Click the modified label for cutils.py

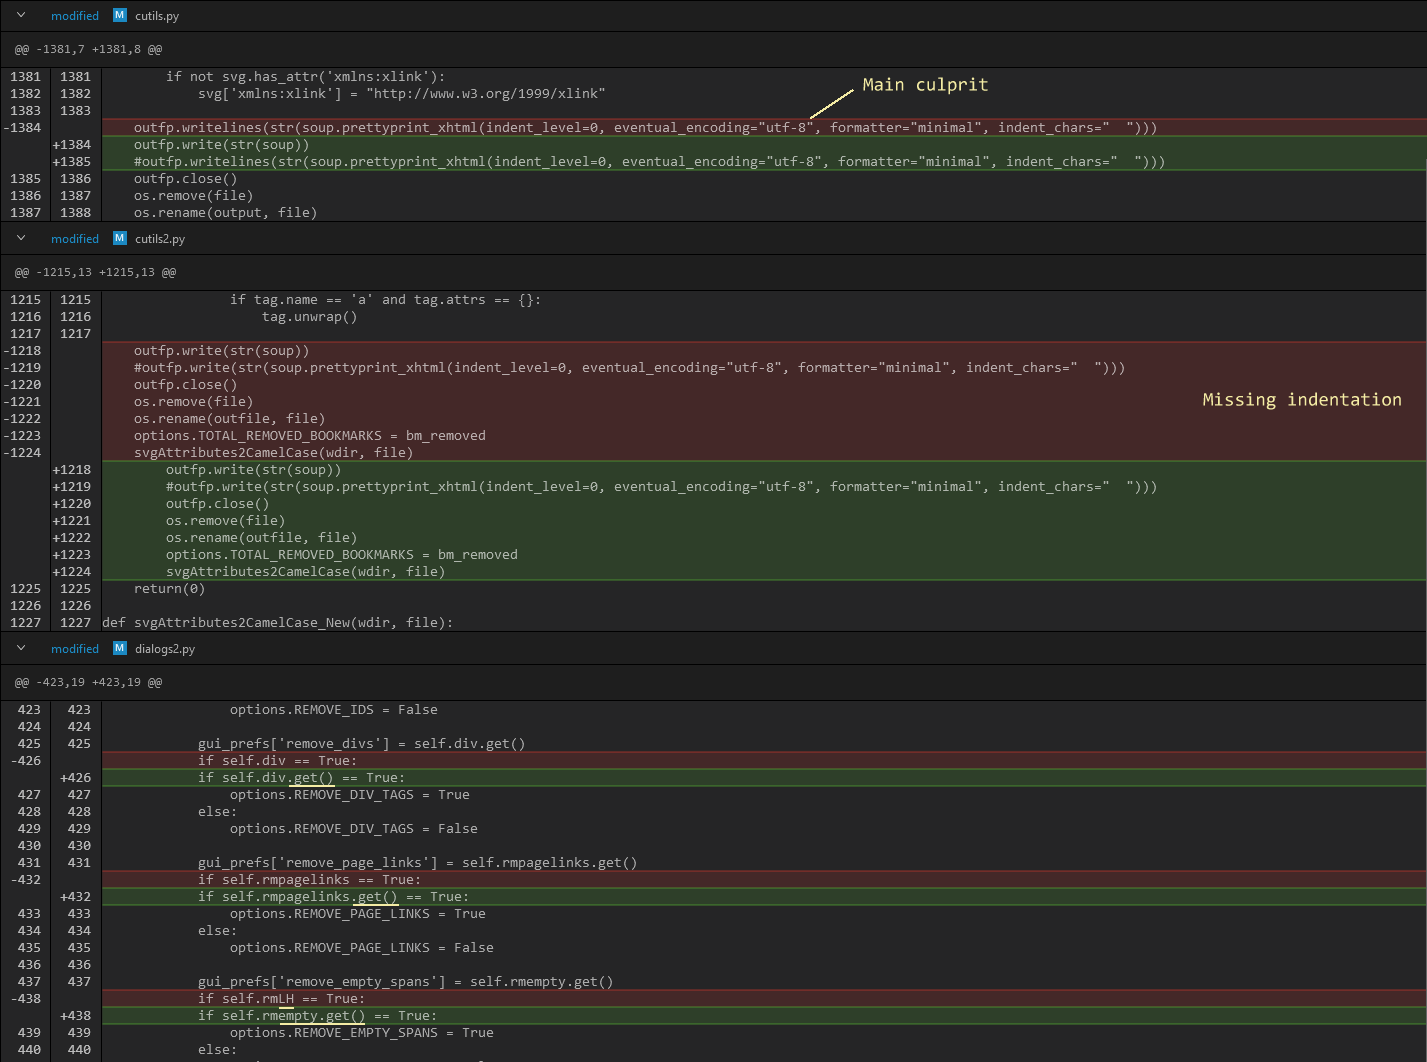pyautogui.click(x=75, y=16)
